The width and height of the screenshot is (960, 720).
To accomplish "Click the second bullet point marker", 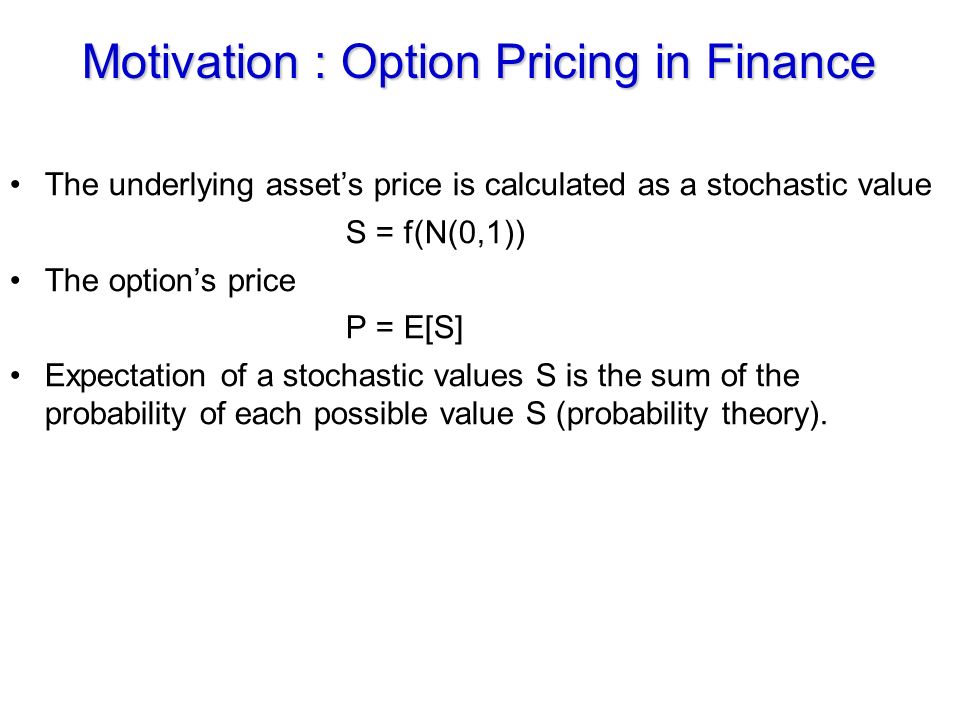I will (16, 280).
